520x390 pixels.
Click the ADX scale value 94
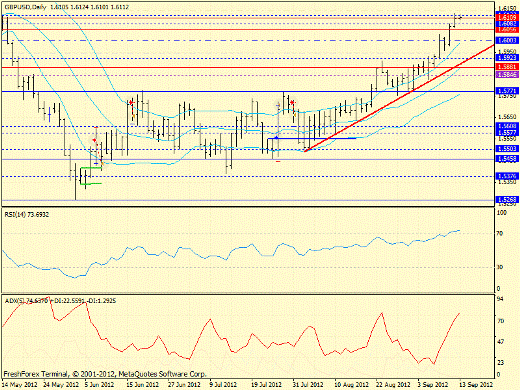500,299
